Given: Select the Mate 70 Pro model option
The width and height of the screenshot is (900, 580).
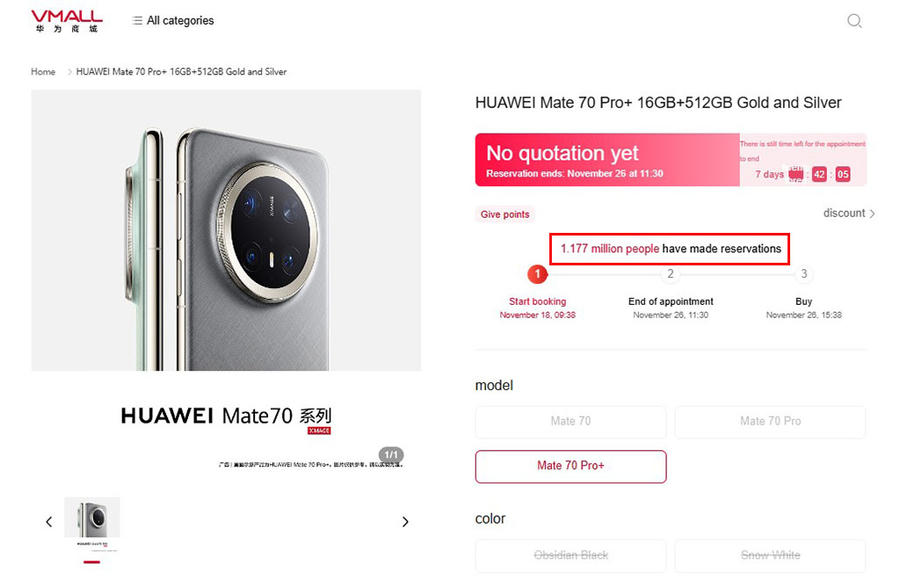Looking at the screenshot, I should pos(770,421).
